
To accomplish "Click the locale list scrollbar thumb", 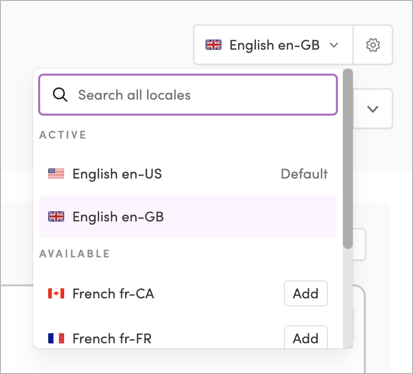I will (348, 159).
